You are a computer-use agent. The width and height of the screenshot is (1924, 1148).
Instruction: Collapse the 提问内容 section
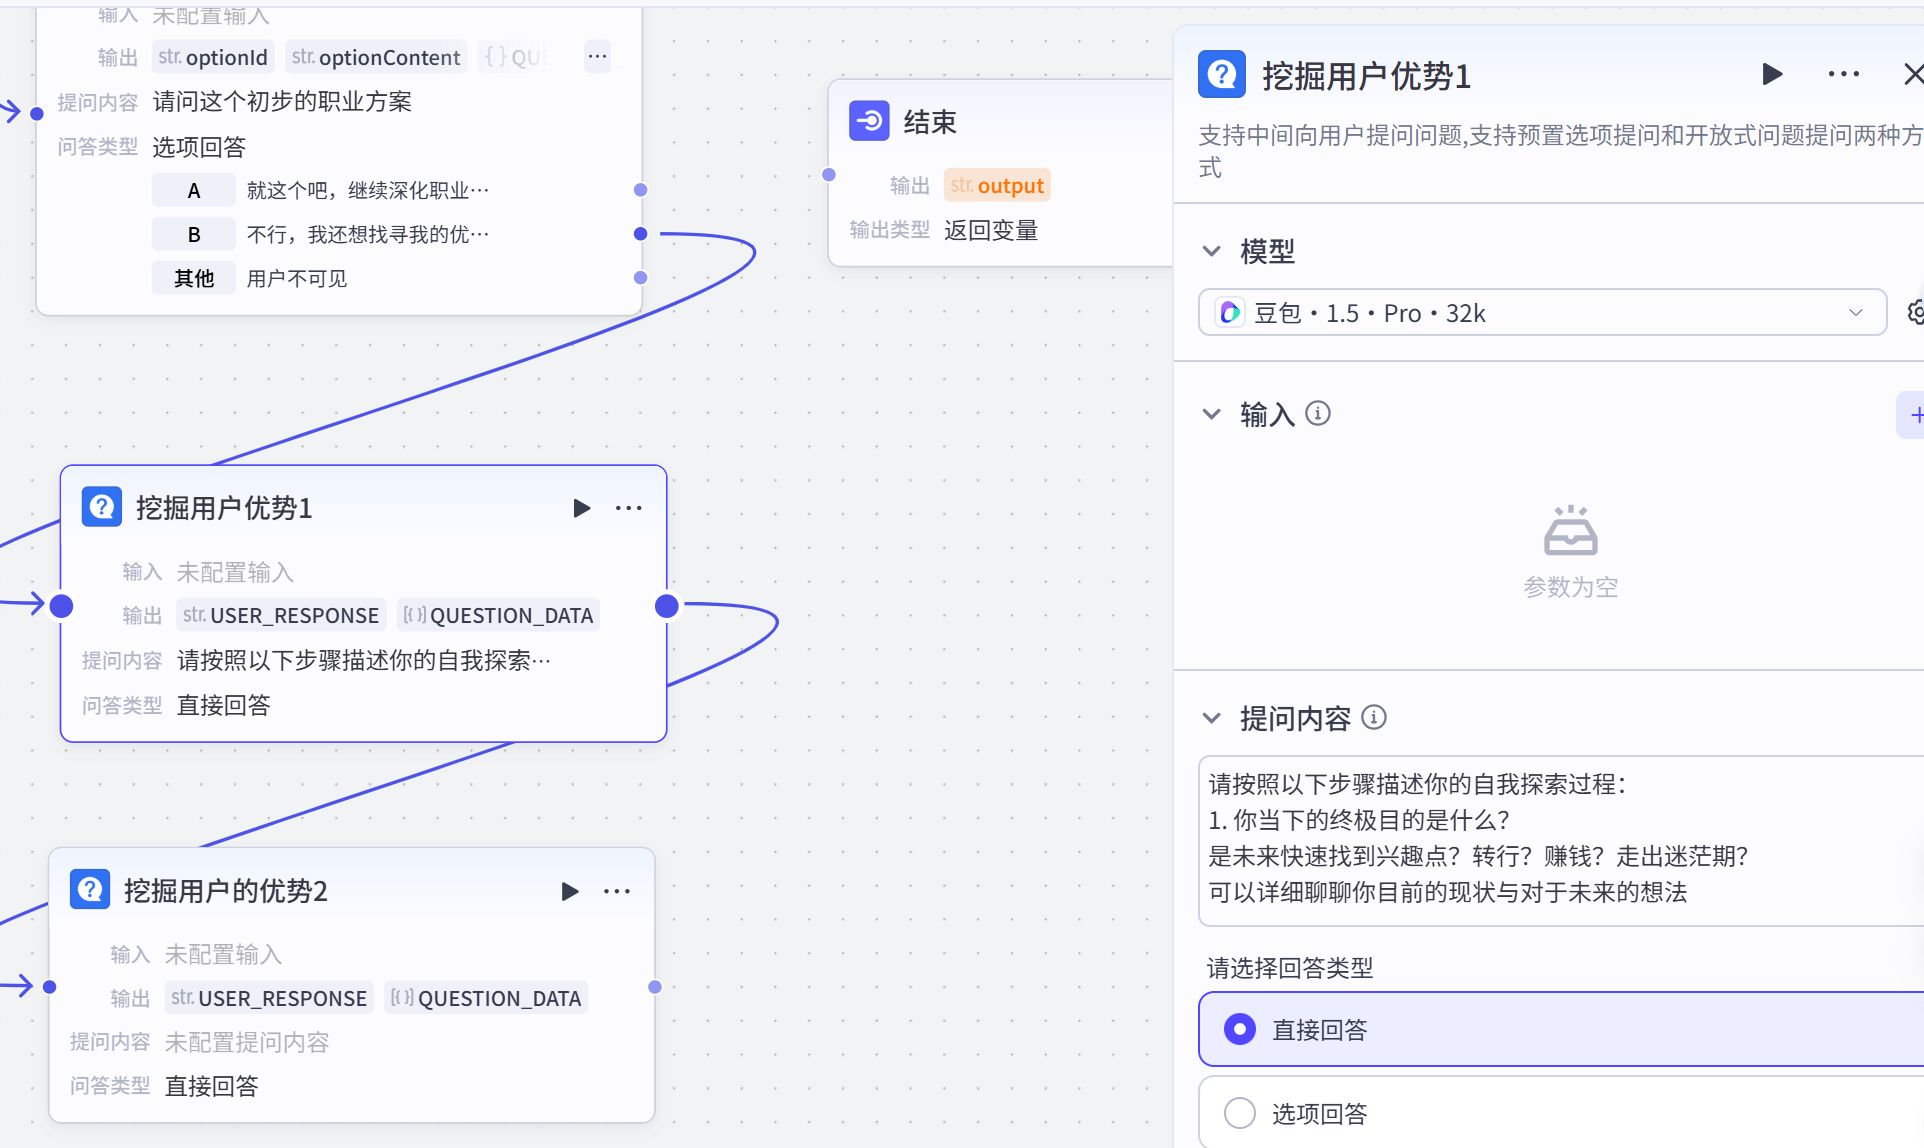pos(1211,717)
